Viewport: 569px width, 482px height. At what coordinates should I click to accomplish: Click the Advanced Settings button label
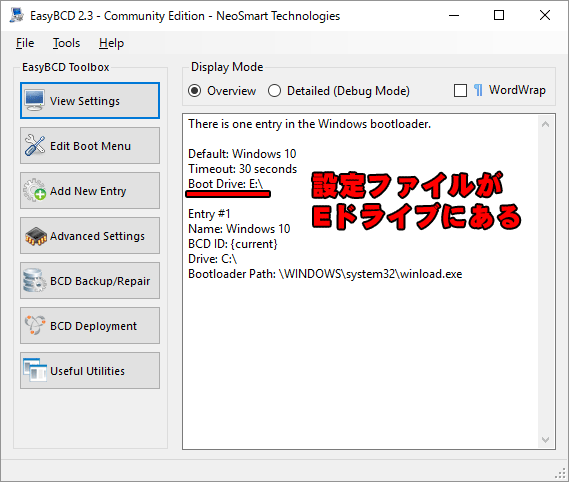point(97,236)
